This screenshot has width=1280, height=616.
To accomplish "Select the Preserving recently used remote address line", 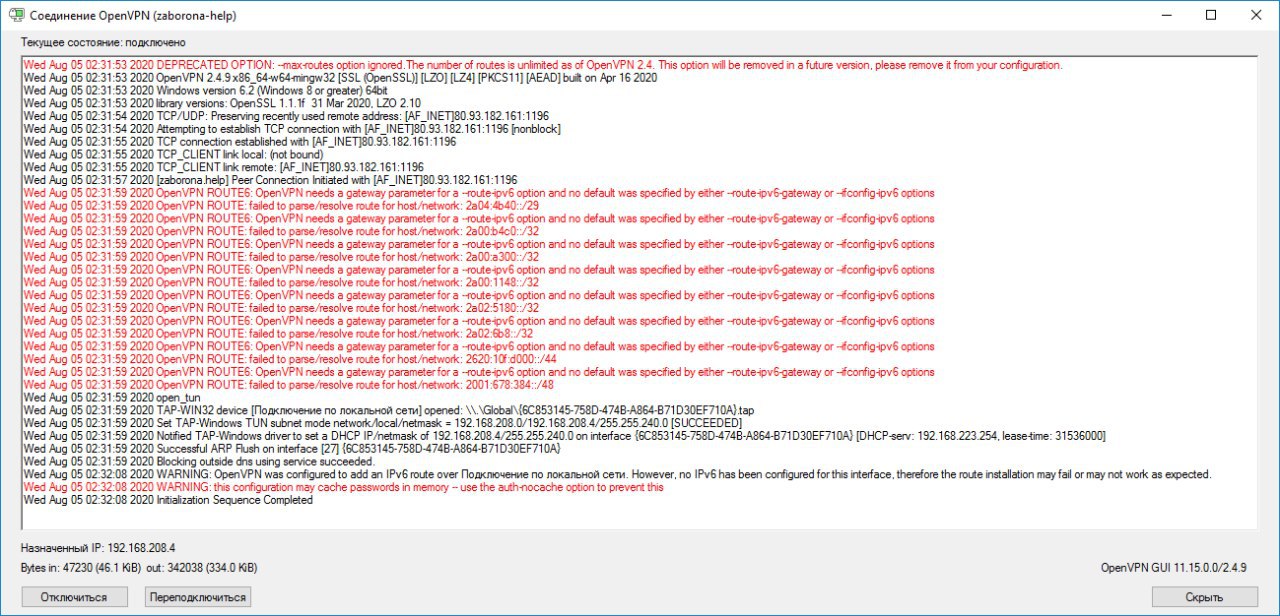I will pyautogui.click(x=286, y=116).
